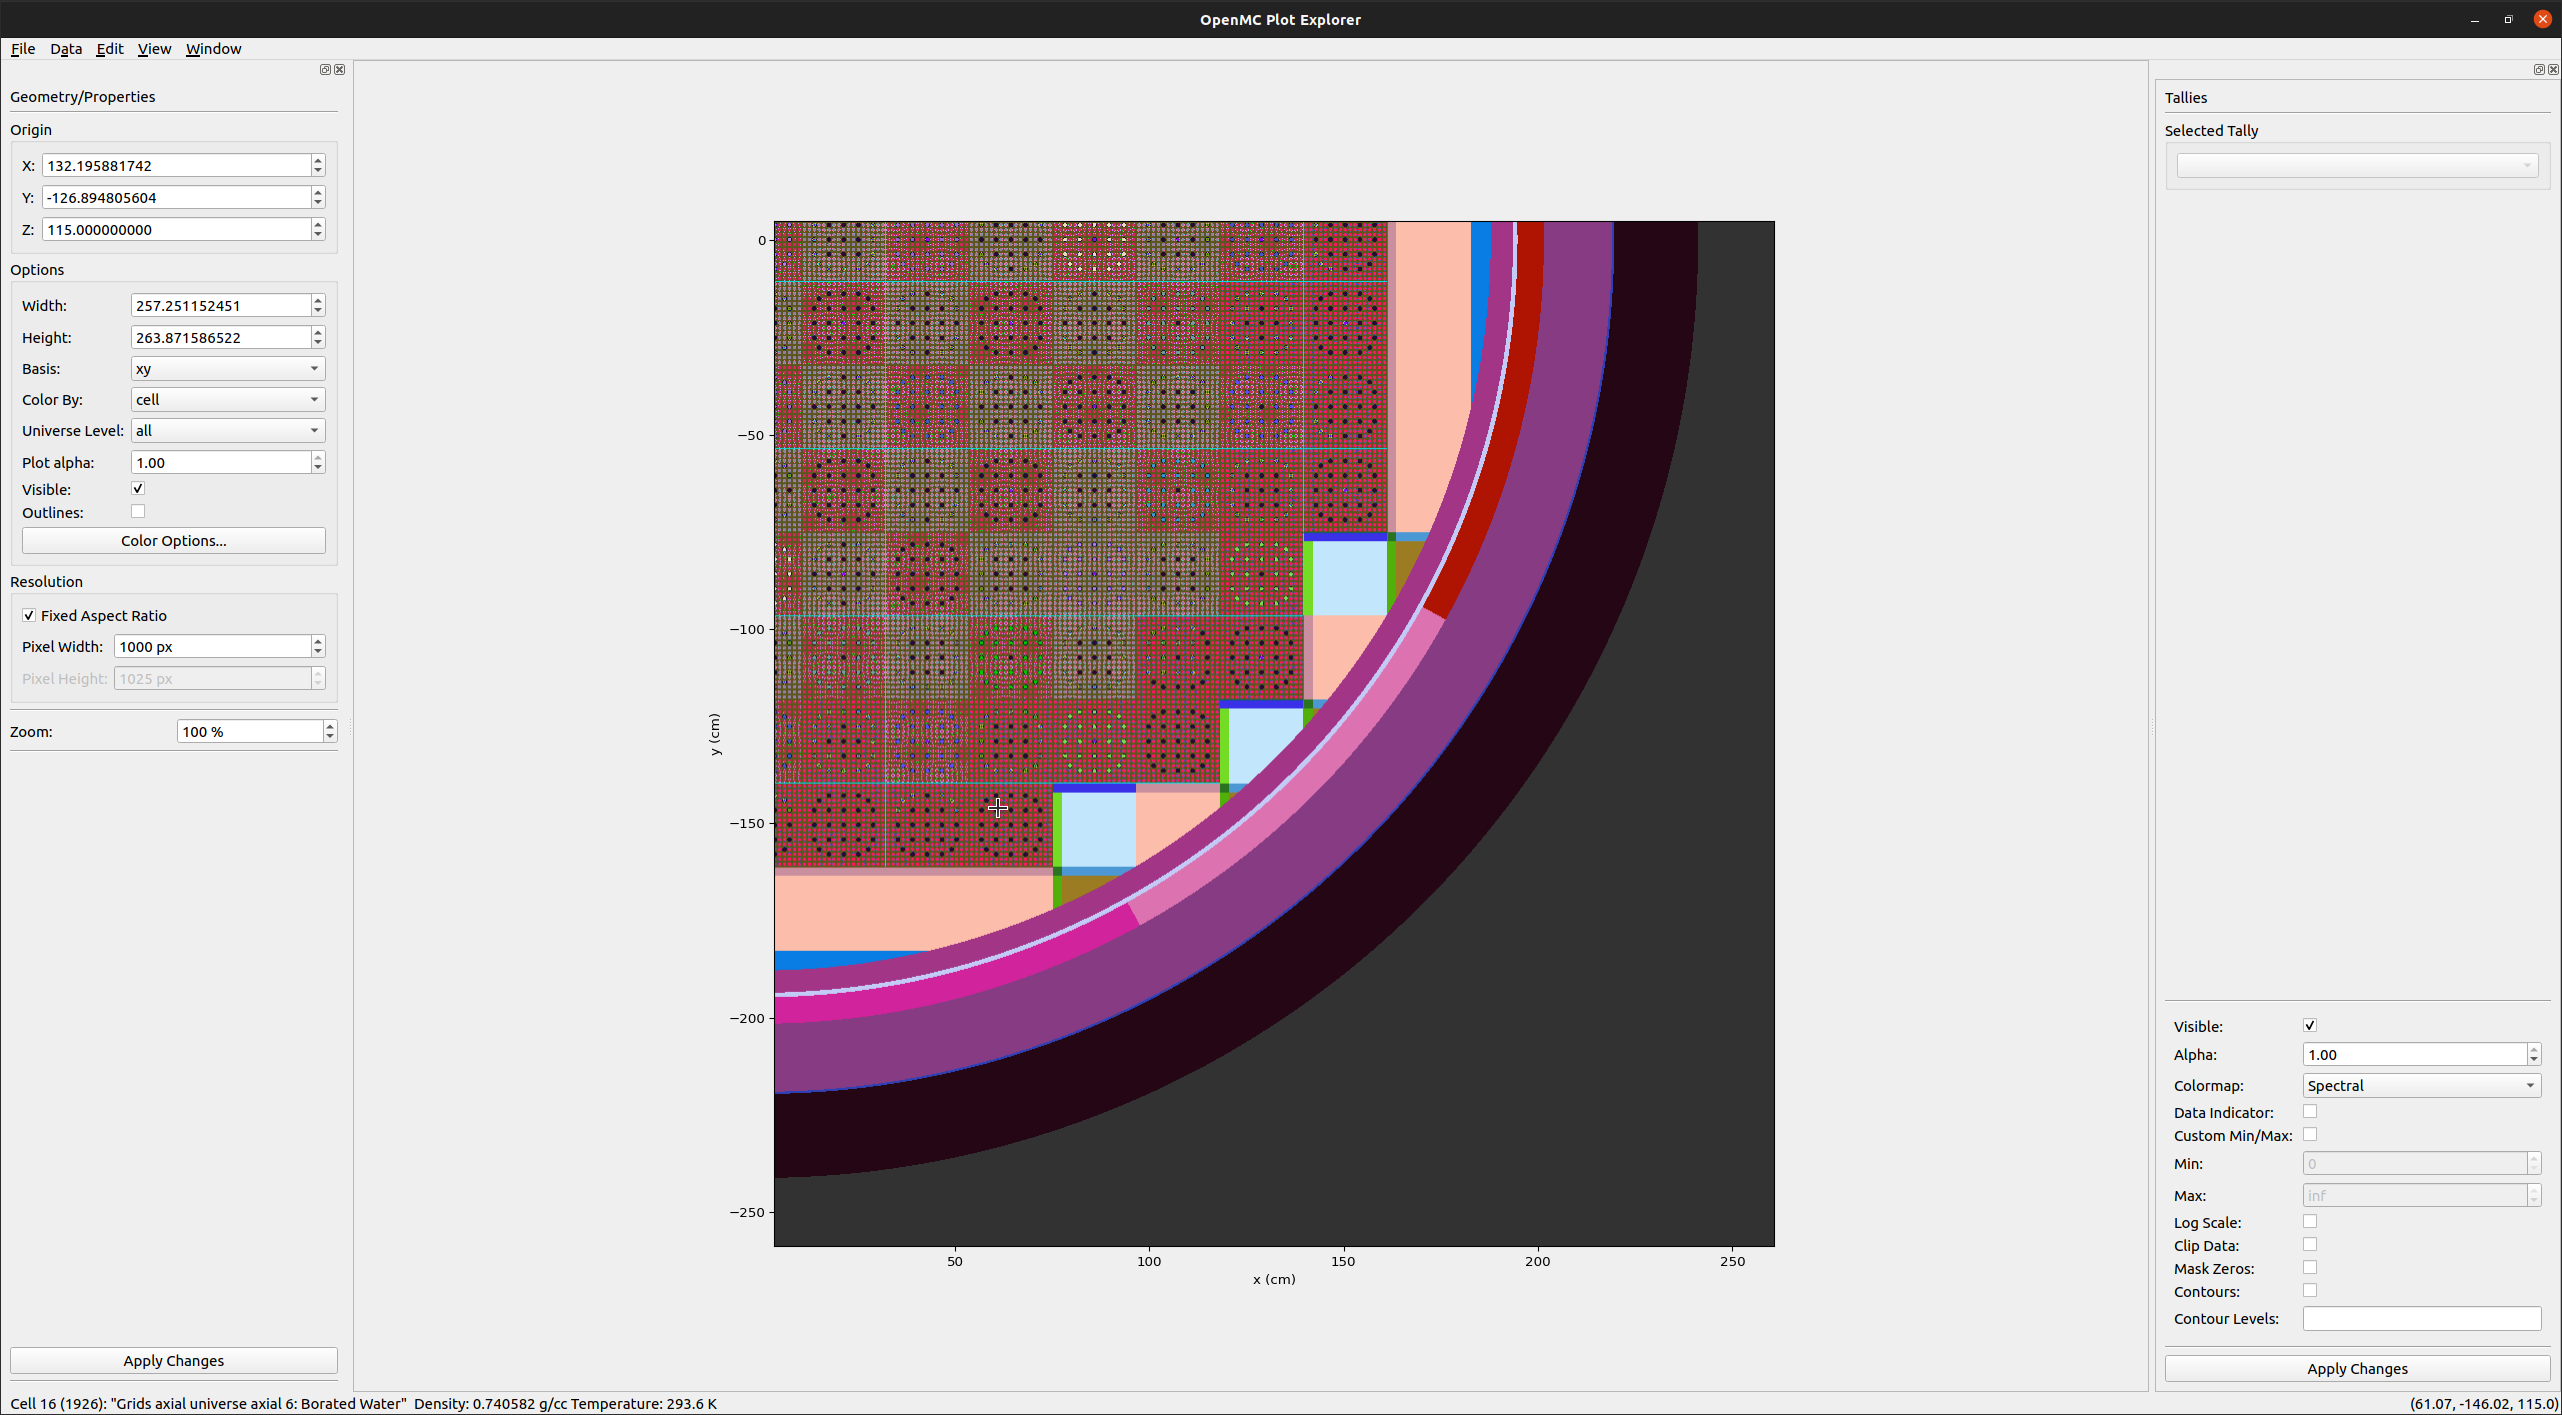Click the Width value field
This screenshot has height=1415, width=2562.
(x=220, y=305)
